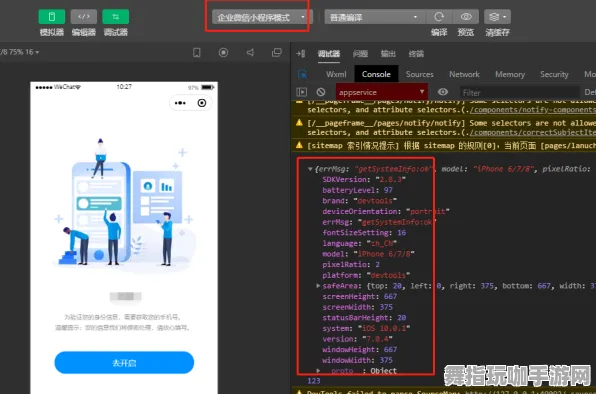Screen dimensions: 596x394
Task: Detach simulator into separate window
Action: click(277, 52)
